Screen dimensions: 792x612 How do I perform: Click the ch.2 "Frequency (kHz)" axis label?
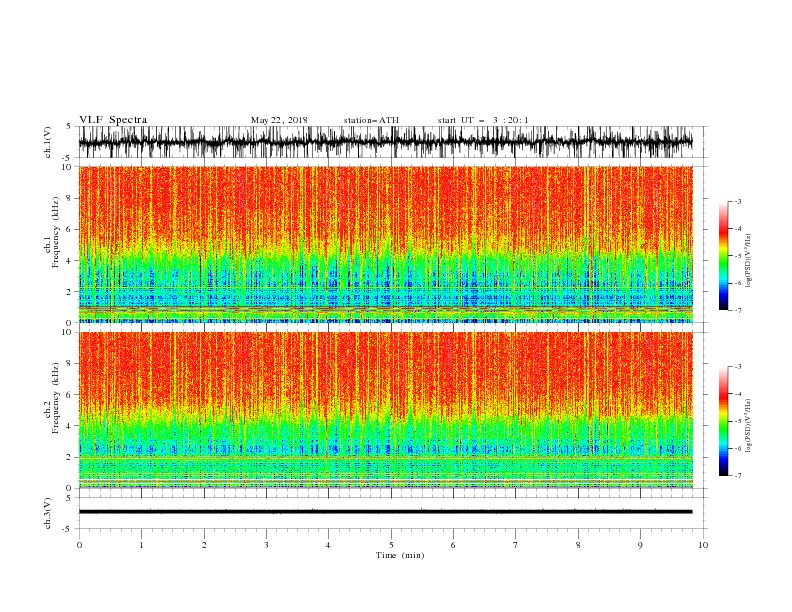[55, 397]
